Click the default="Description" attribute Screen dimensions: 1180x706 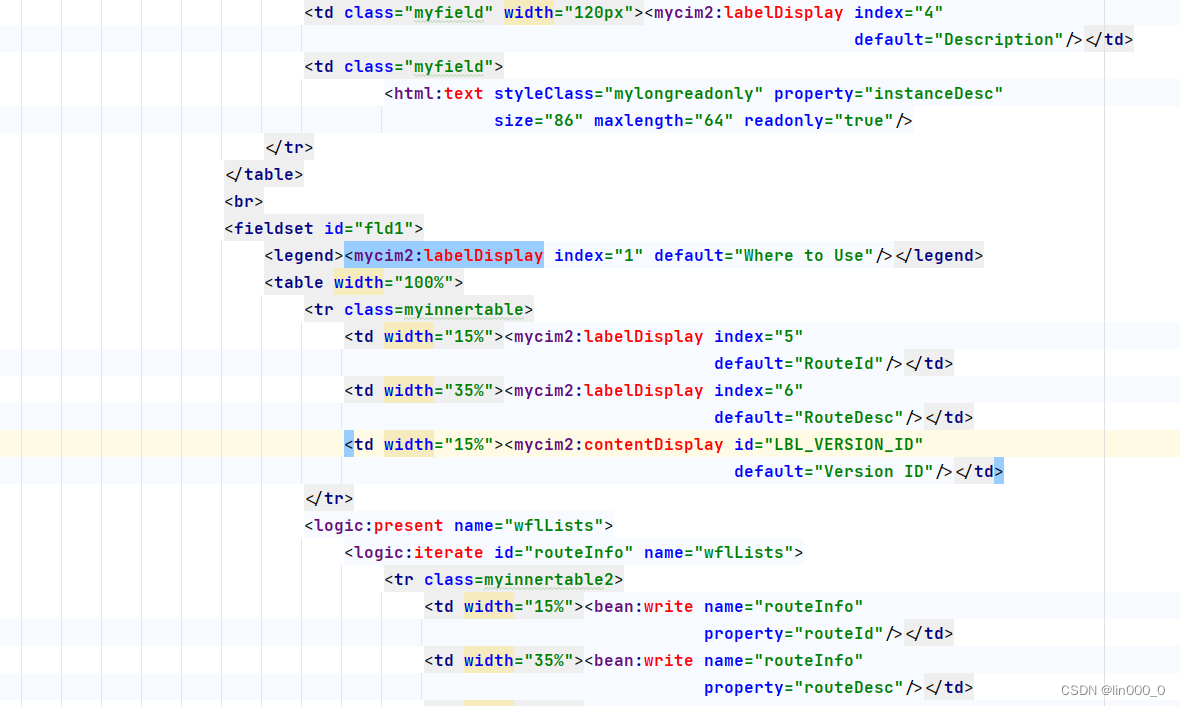959,39
